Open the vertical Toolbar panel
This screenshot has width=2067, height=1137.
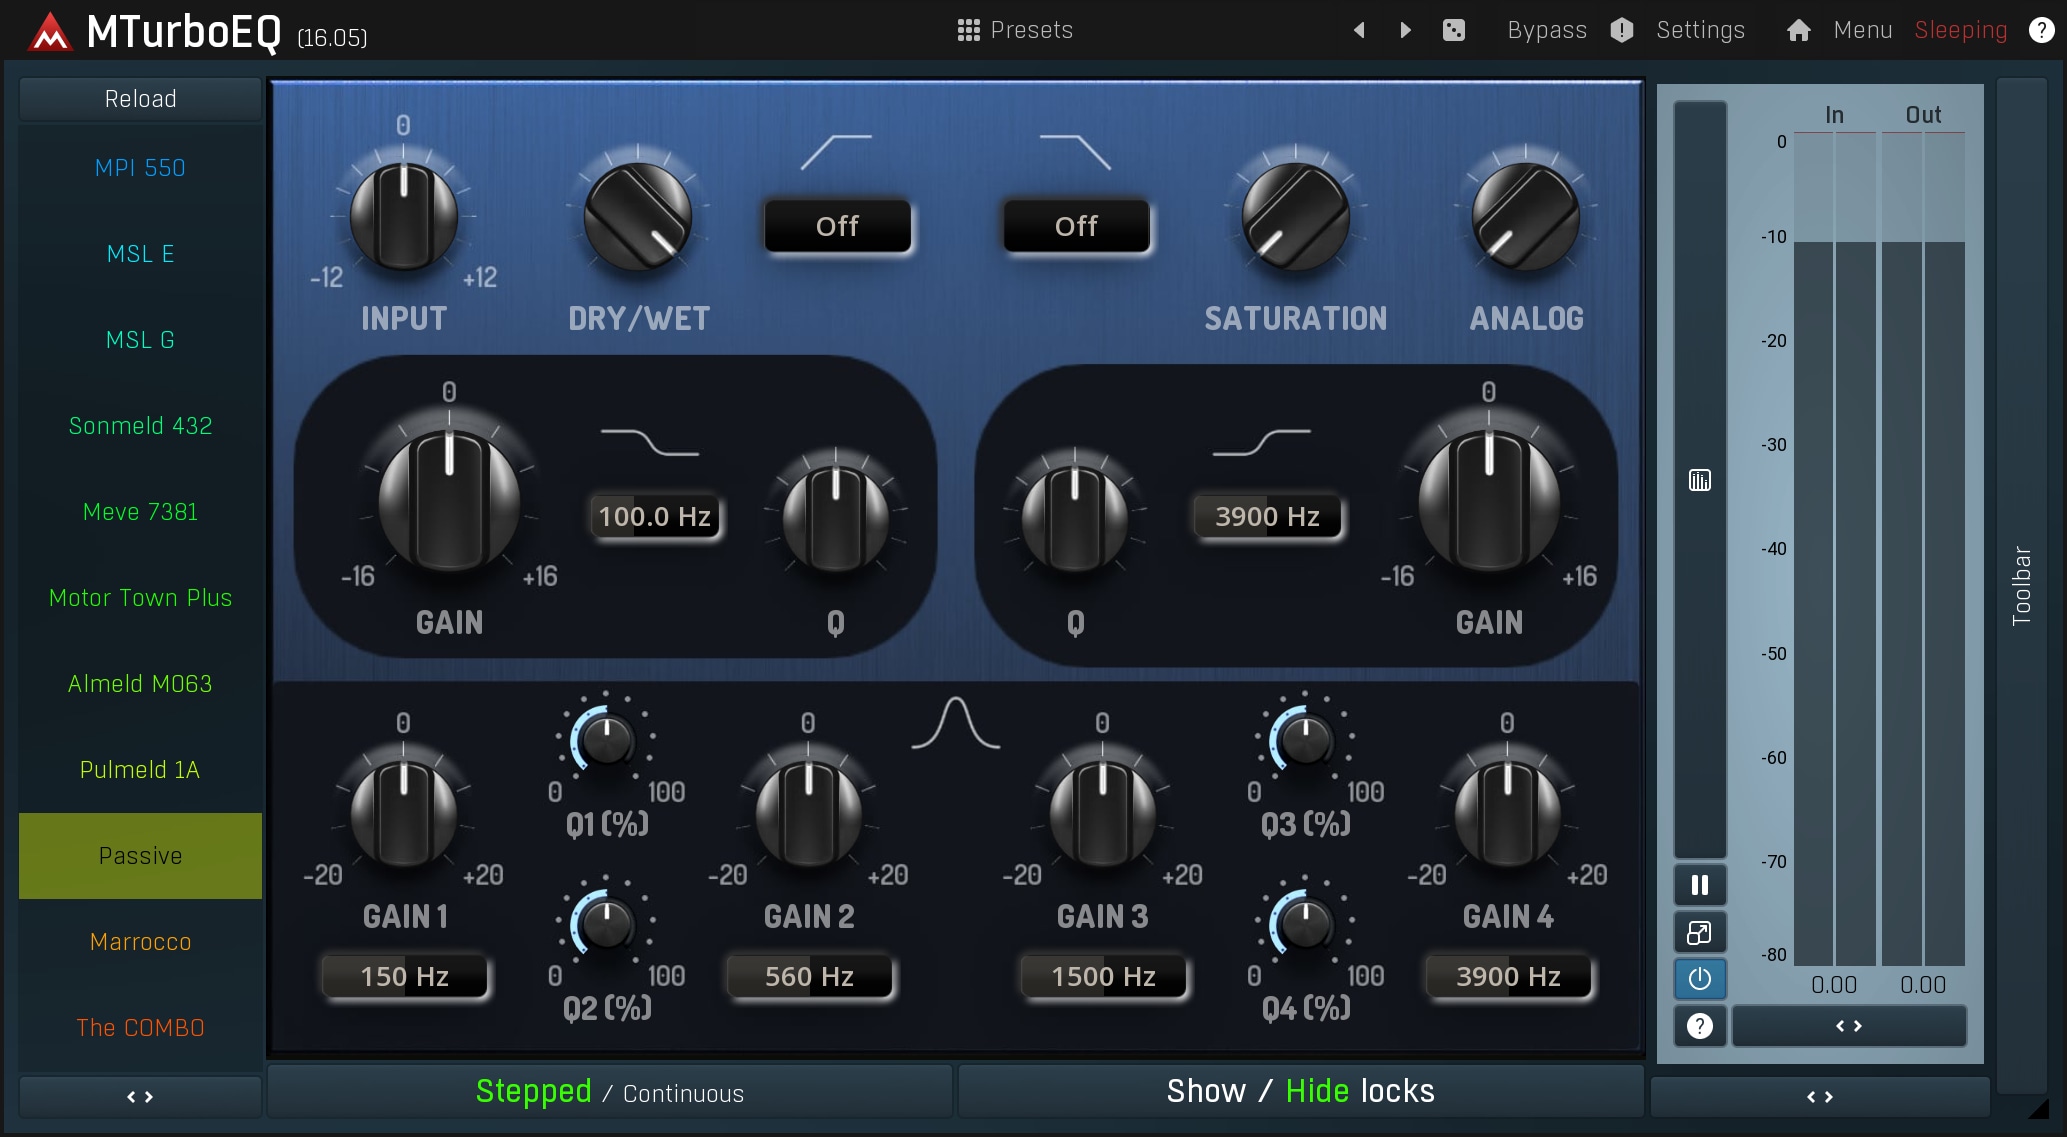click(x=2021, y=585)
